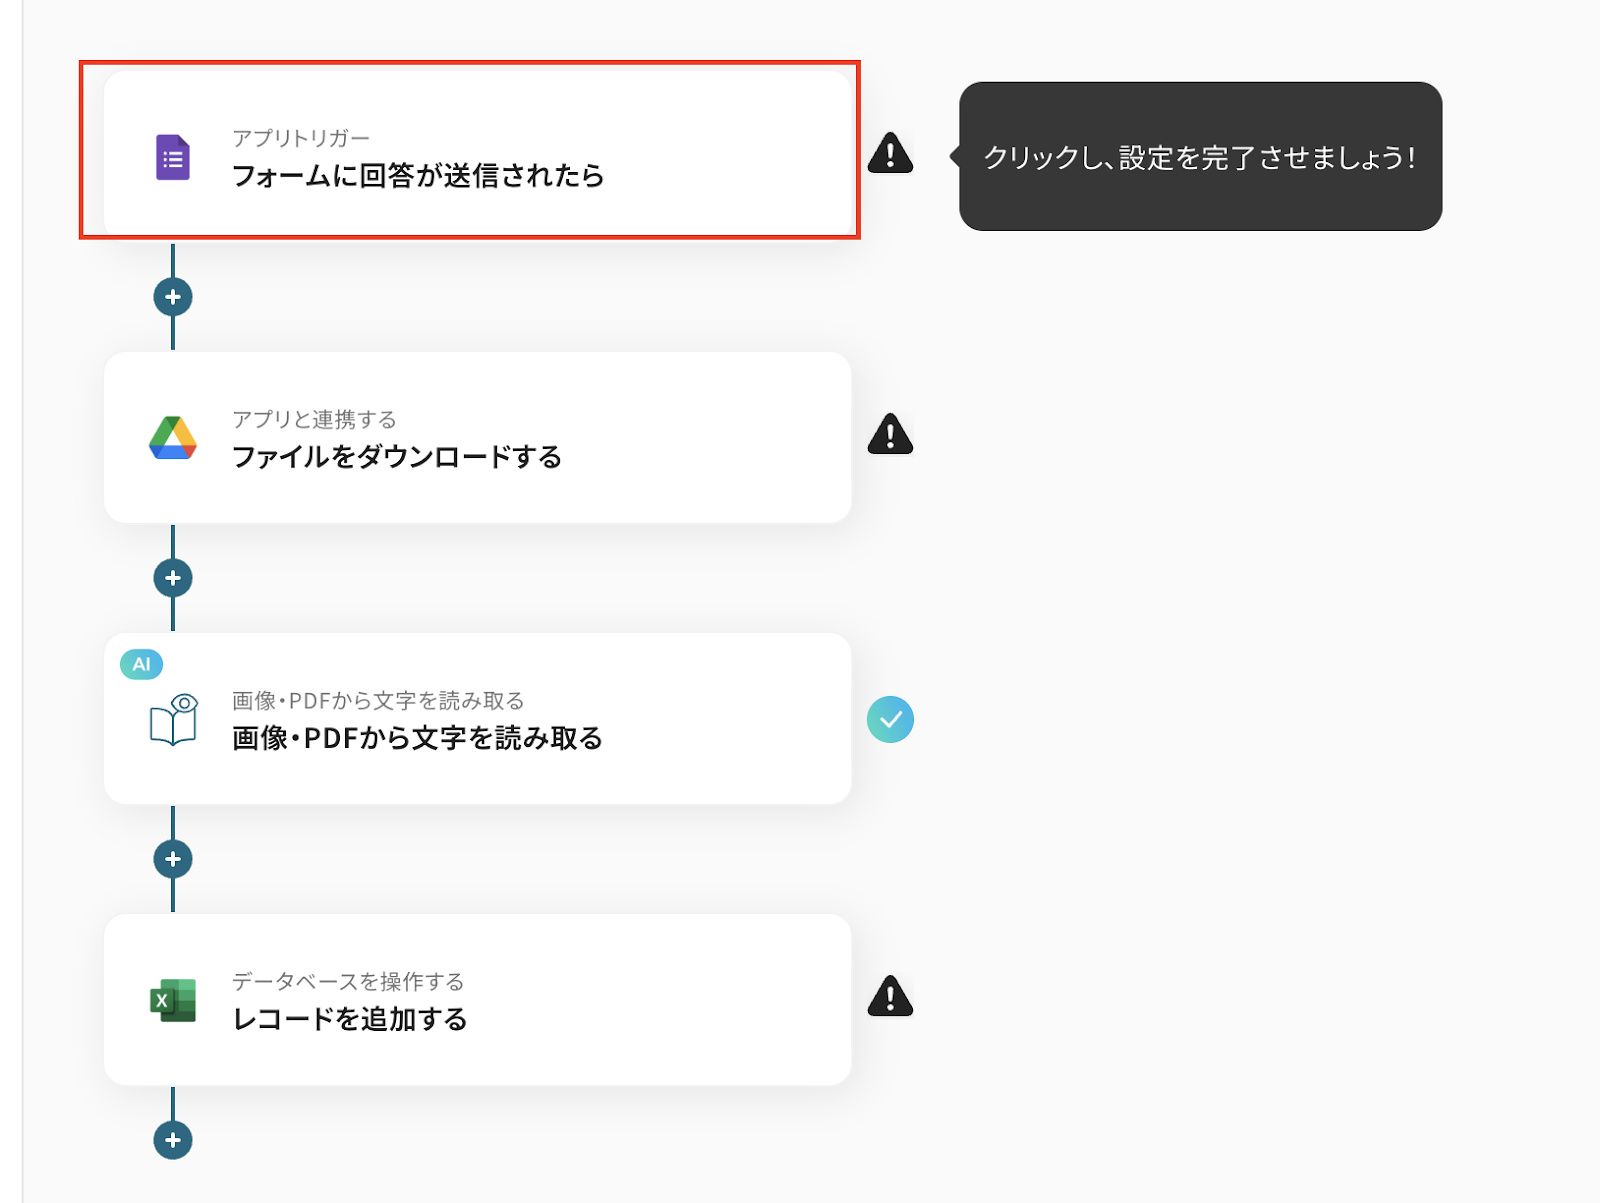The height and width of the screenshot is (1203, 1600).
Task: Open the フォームに回答が送信されたら trigger card
Action: (418, 176)
